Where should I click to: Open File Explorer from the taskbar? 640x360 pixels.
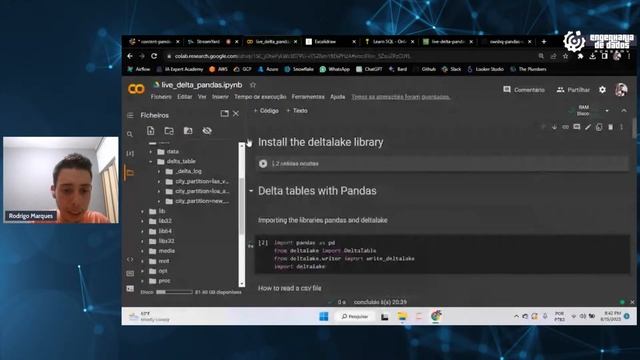click(x=402, y=316)
